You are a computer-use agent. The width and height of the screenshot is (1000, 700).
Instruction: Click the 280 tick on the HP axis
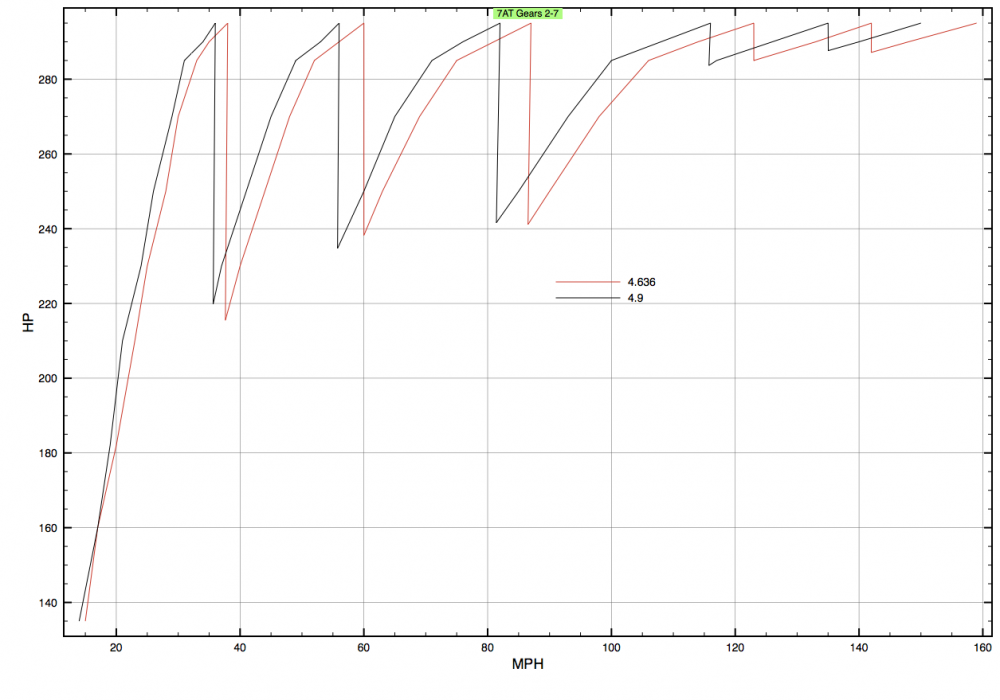coord(48,80)
